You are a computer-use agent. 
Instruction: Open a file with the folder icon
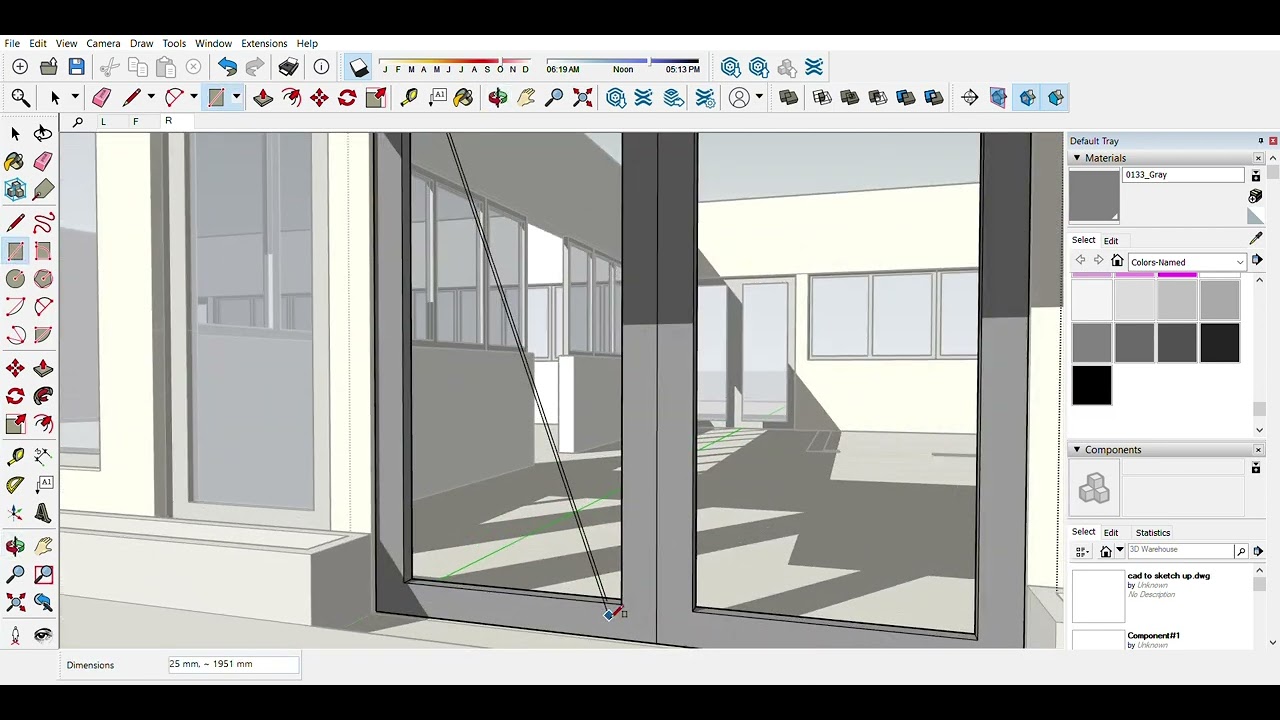pos(48,67)
